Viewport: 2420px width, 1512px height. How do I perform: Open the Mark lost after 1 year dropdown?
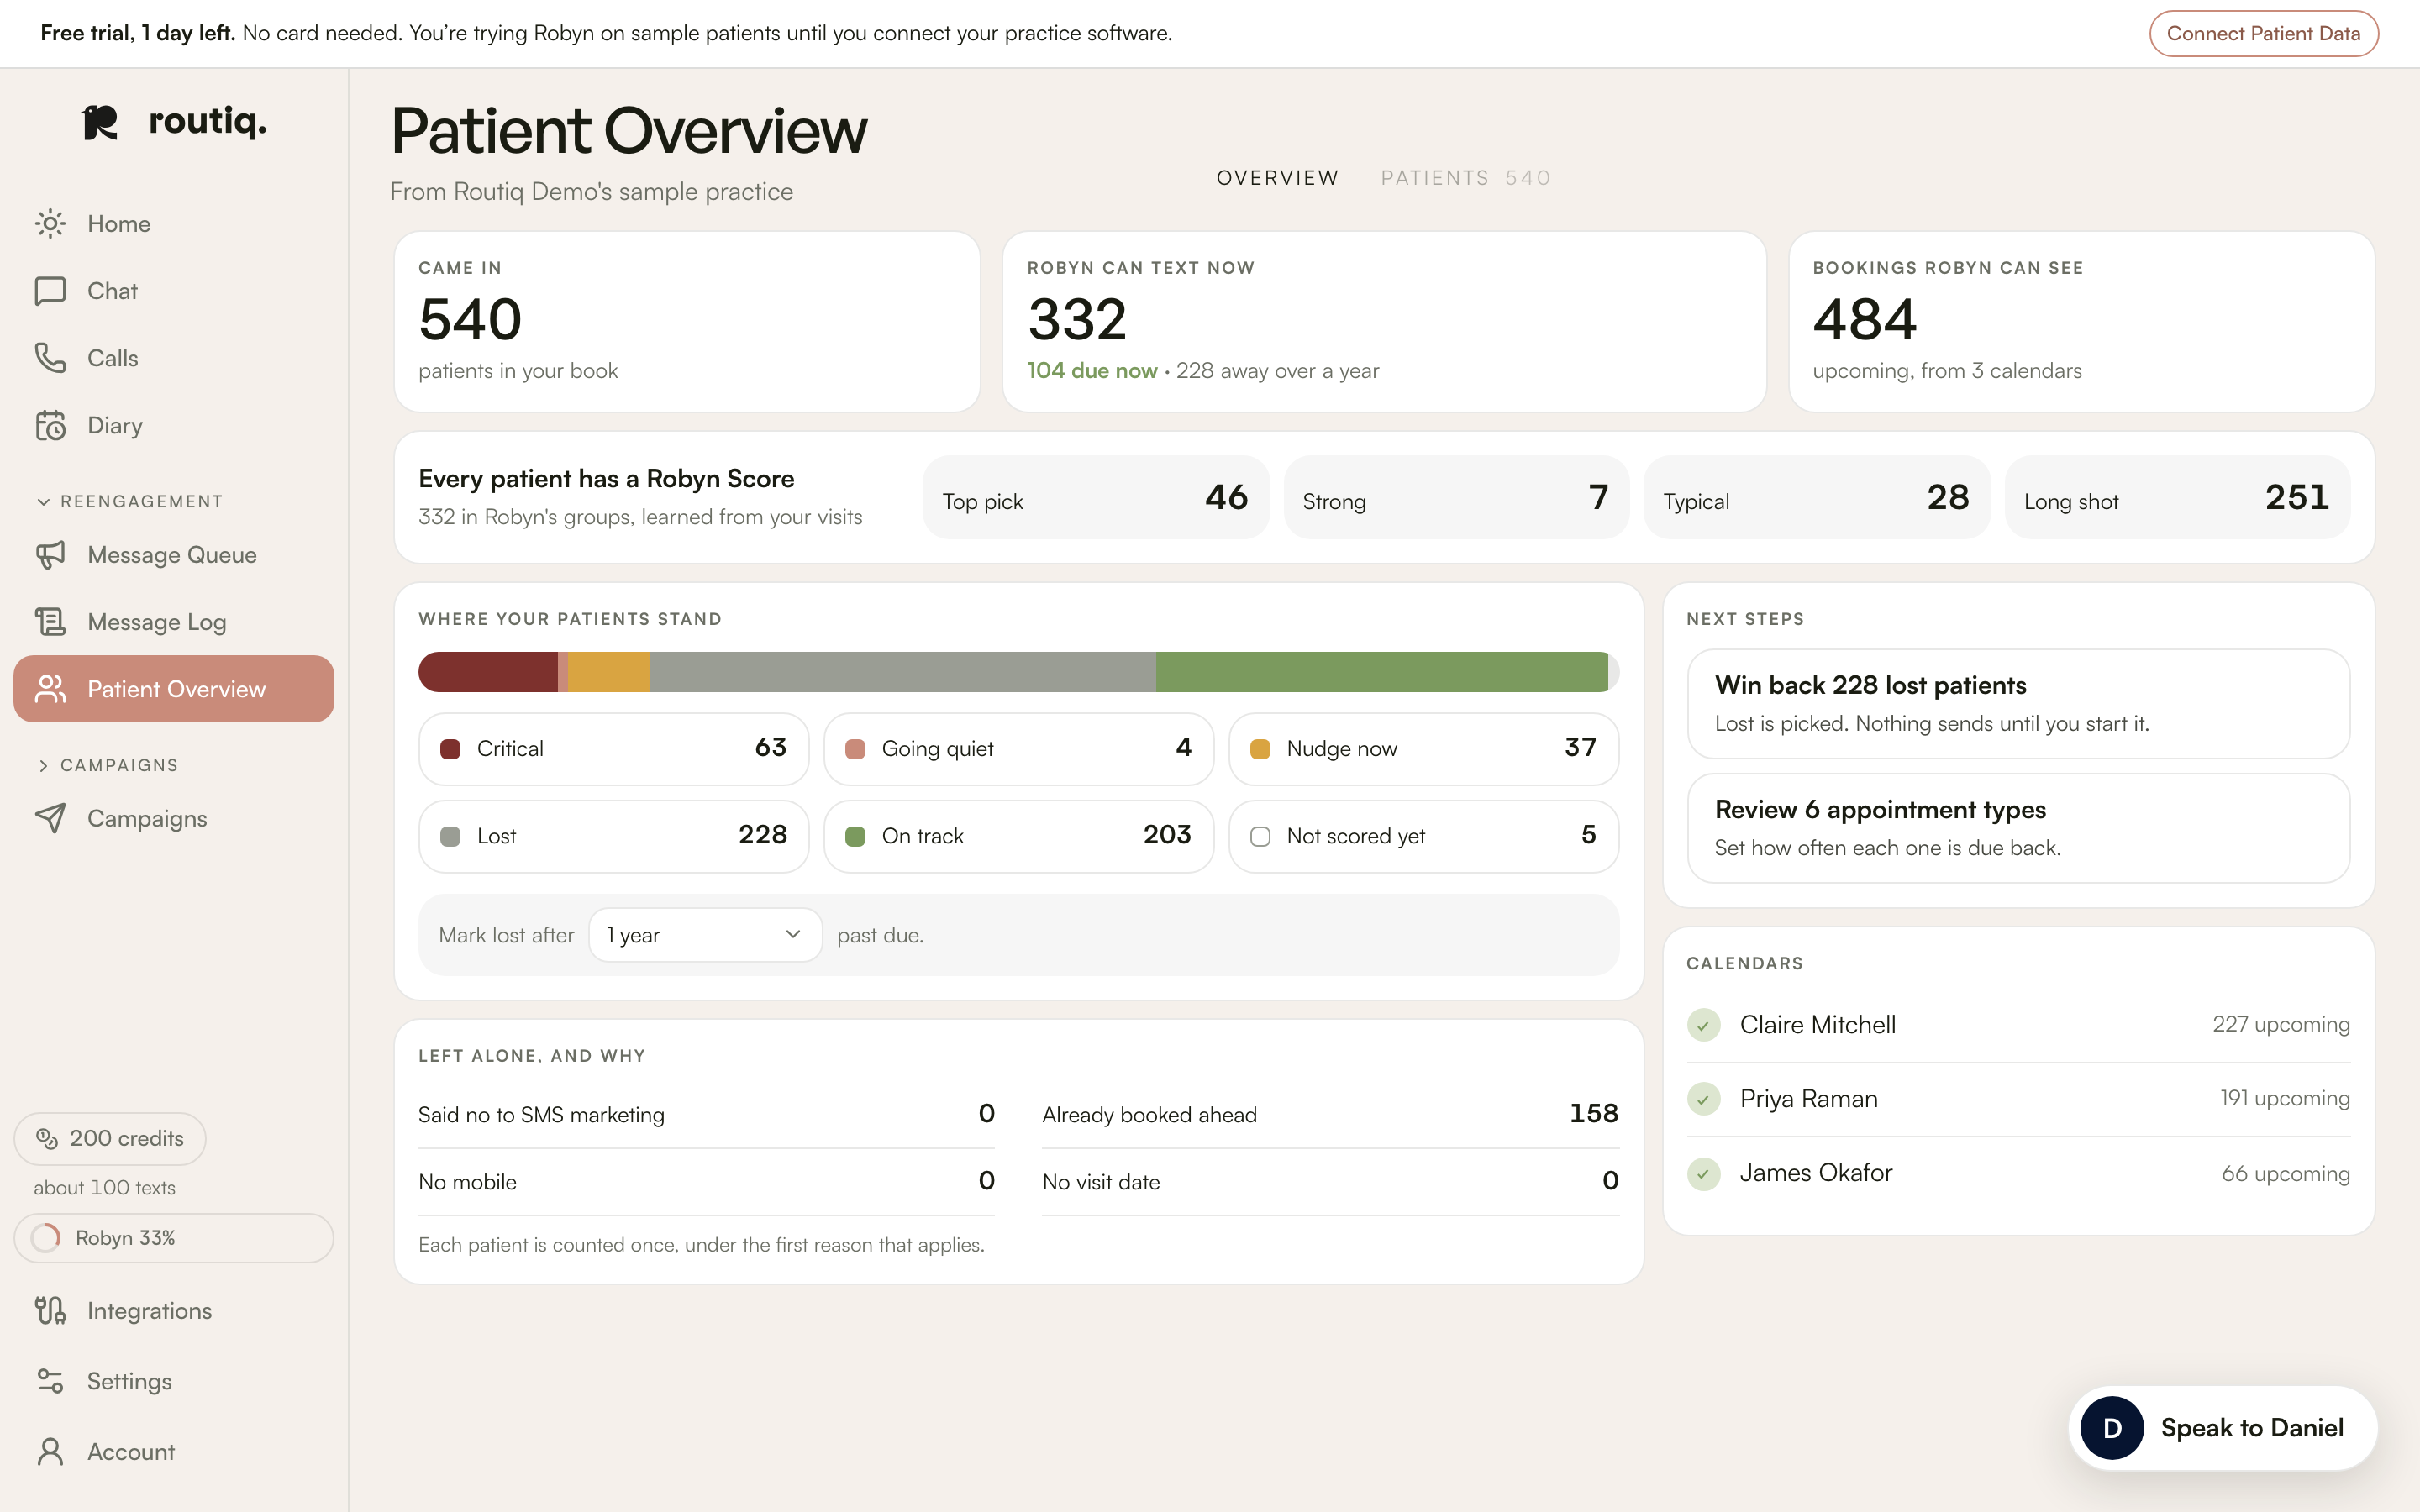pyautogui.click(x=705, y=935)
